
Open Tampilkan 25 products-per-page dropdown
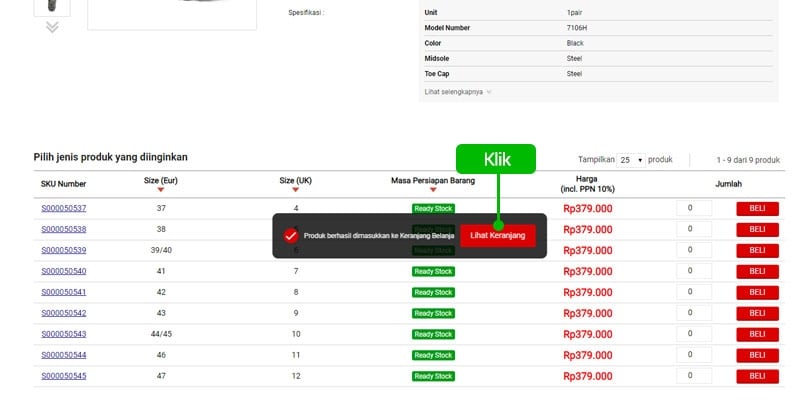tap(631, 160)
